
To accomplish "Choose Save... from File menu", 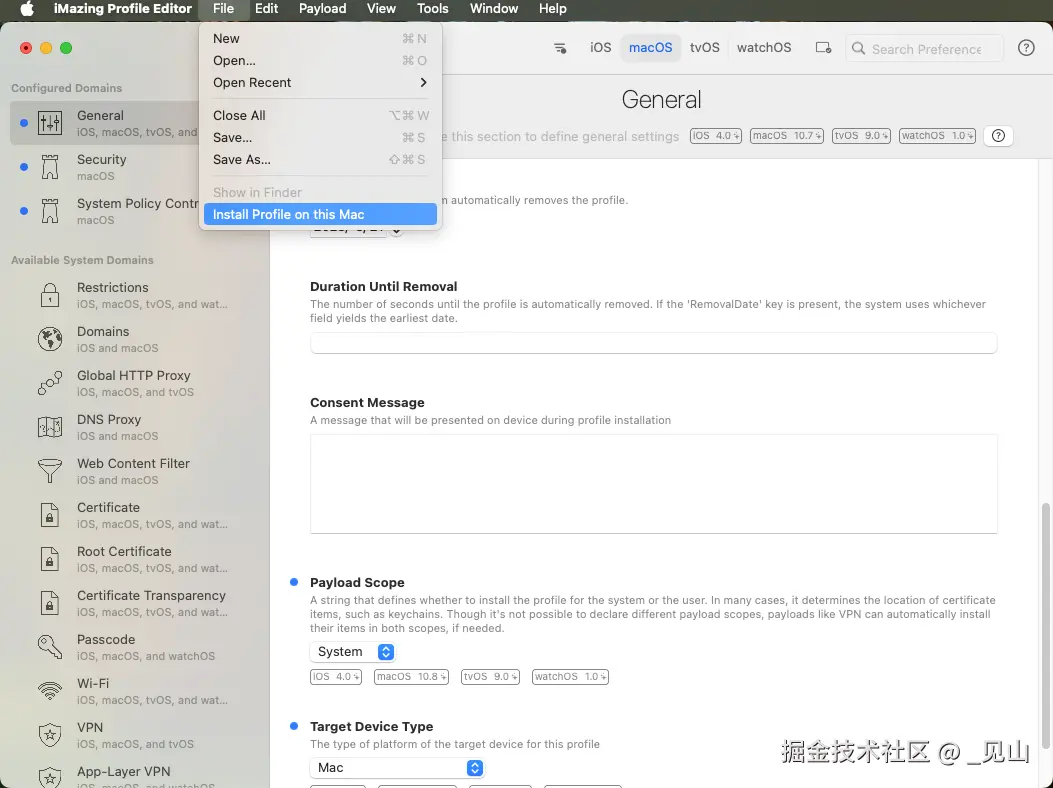I will (x=320, y=138).
